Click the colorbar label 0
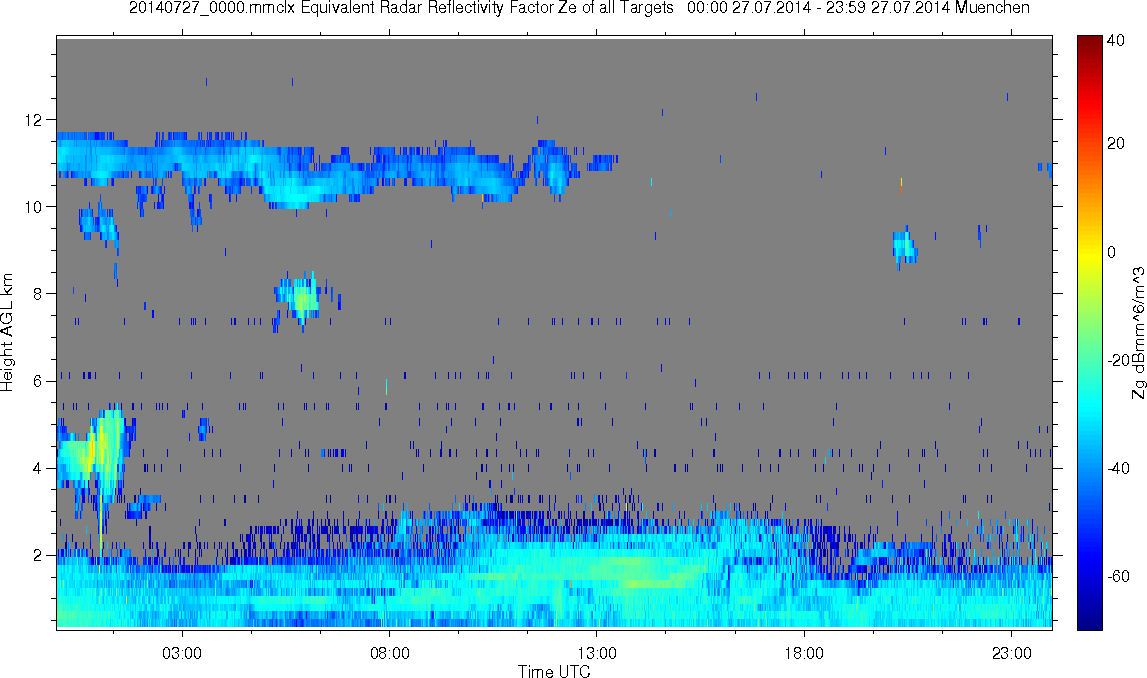 (1111, 252)
